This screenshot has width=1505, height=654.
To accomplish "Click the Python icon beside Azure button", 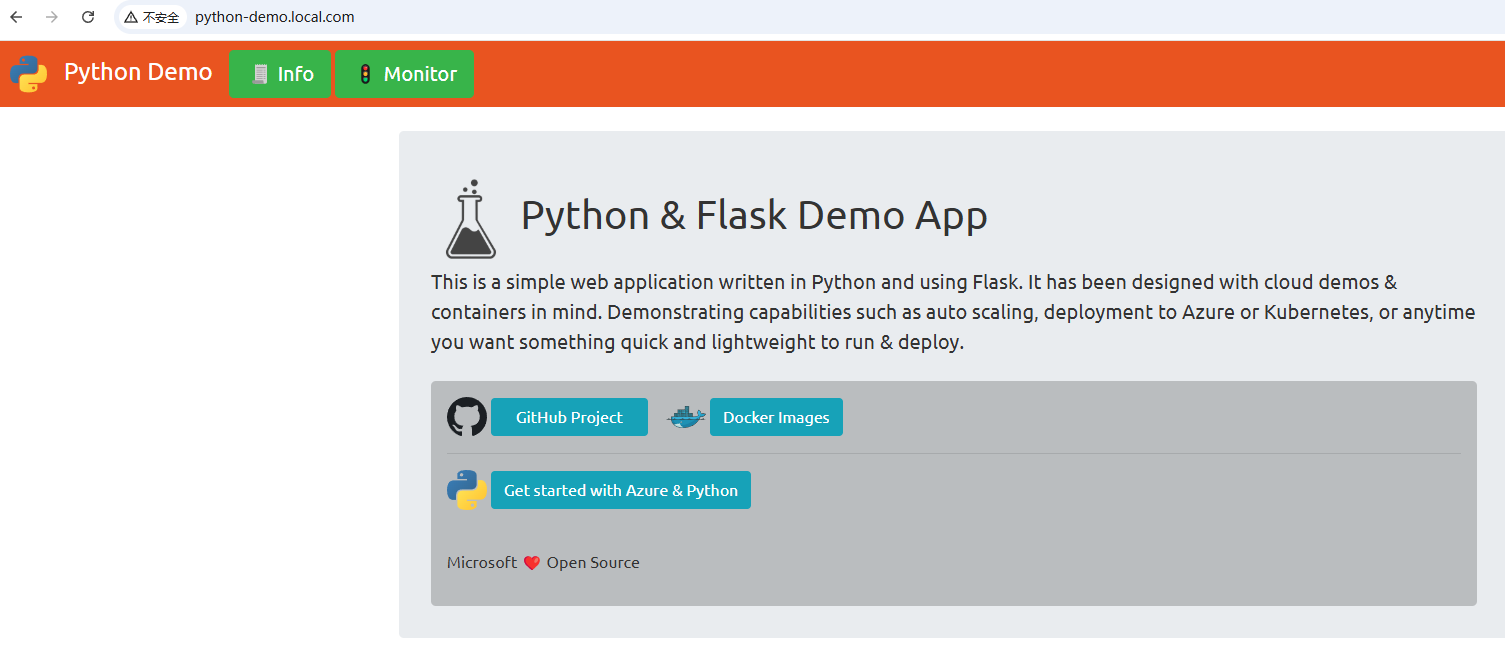I will (467, 490).
